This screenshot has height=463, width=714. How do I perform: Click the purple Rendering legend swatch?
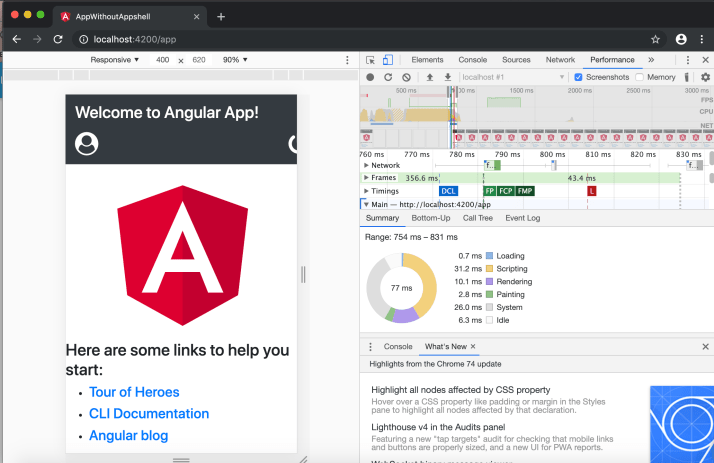[x=490, y=282]
